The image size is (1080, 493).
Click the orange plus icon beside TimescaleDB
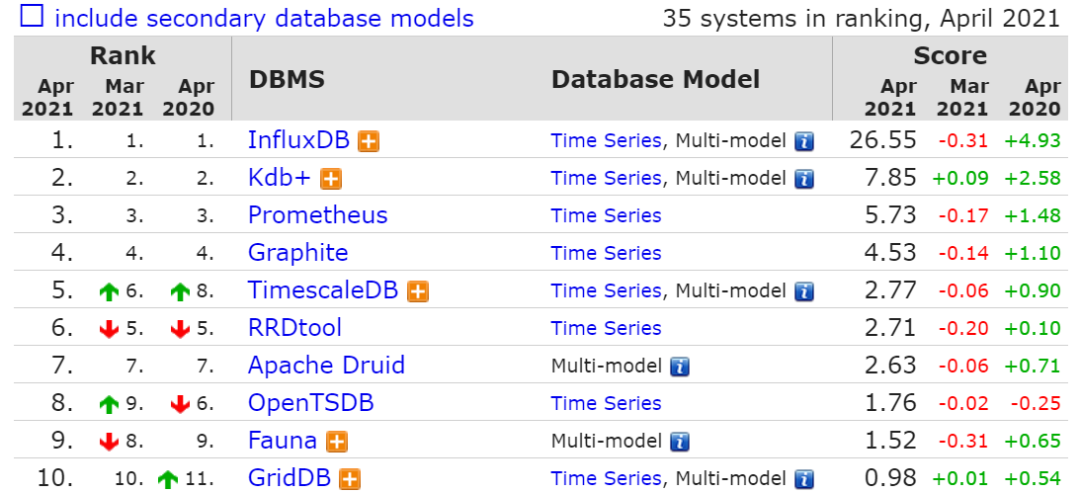coord(418,291)
